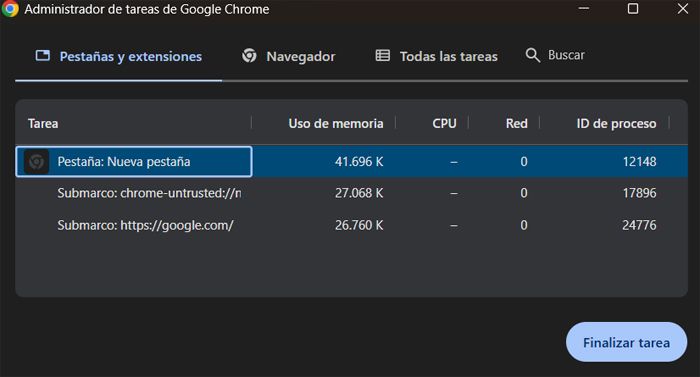The width and height of the screenshot is (700, 377).
Task: Click the favicon of Nueva pestaña row
Action: (x=36, y=162)
